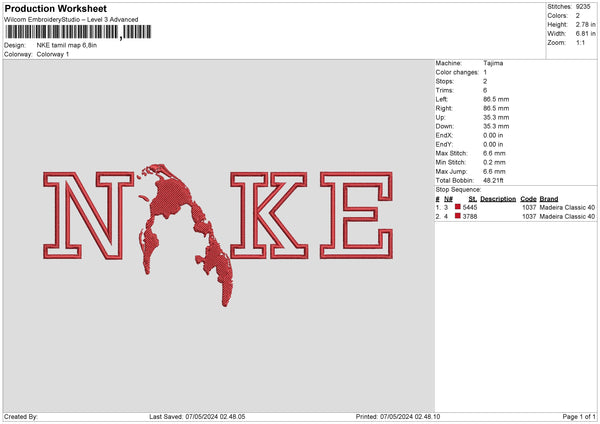Click the Zoom value 1:1
Image resolution: width=600 pixels, height=424 pixels.
coord(580,43)
